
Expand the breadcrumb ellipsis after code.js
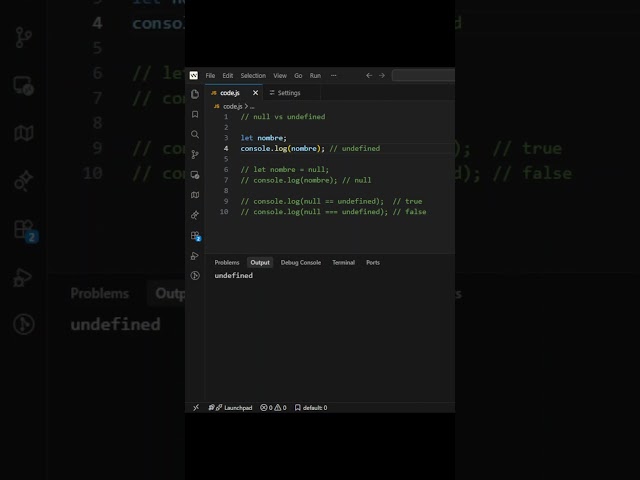coord(252,107)
